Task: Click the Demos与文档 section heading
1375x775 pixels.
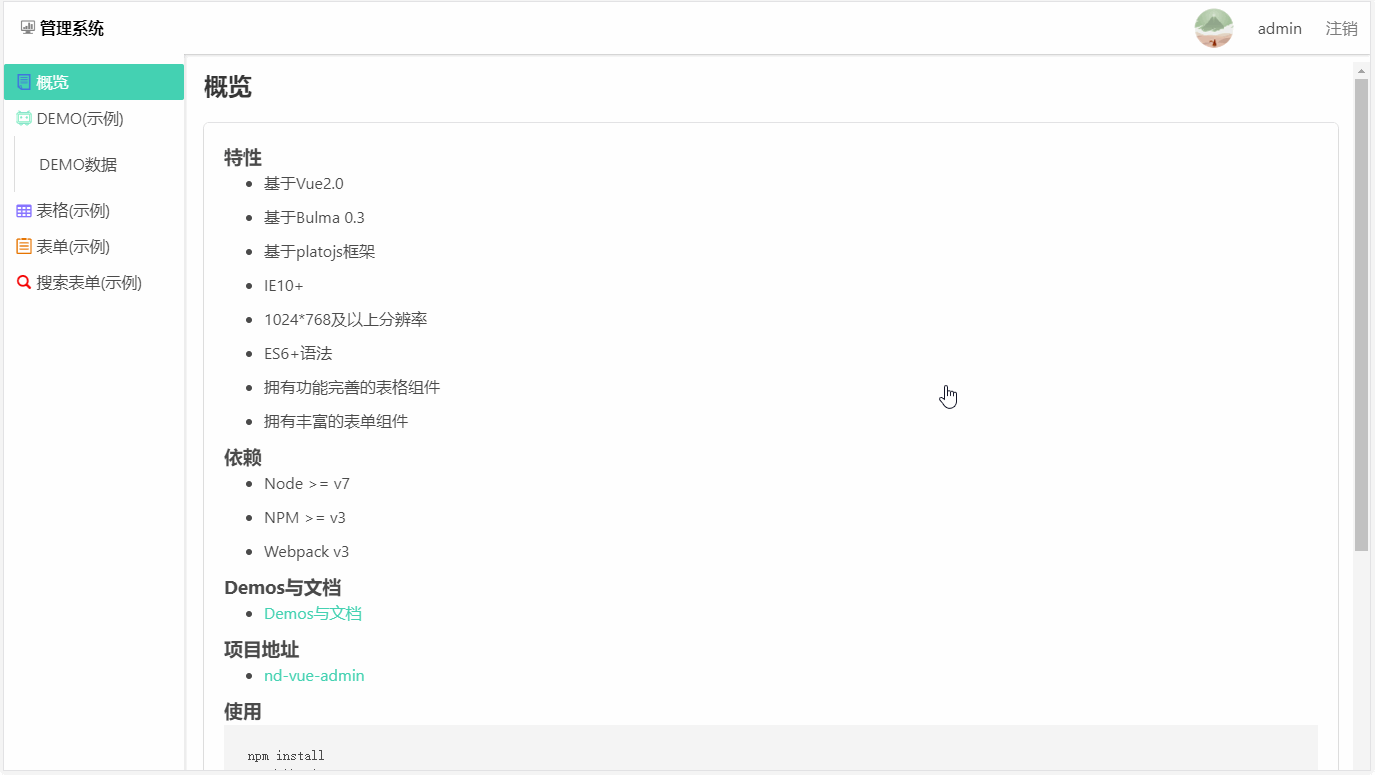Action: tap(283, 587)
